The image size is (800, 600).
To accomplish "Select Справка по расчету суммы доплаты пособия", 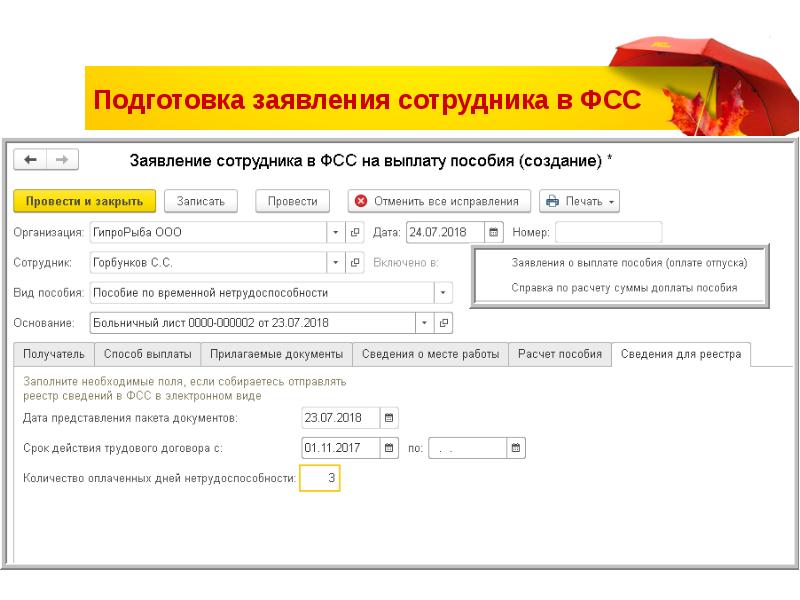I will pyautogui.click(x=624, y=287).
